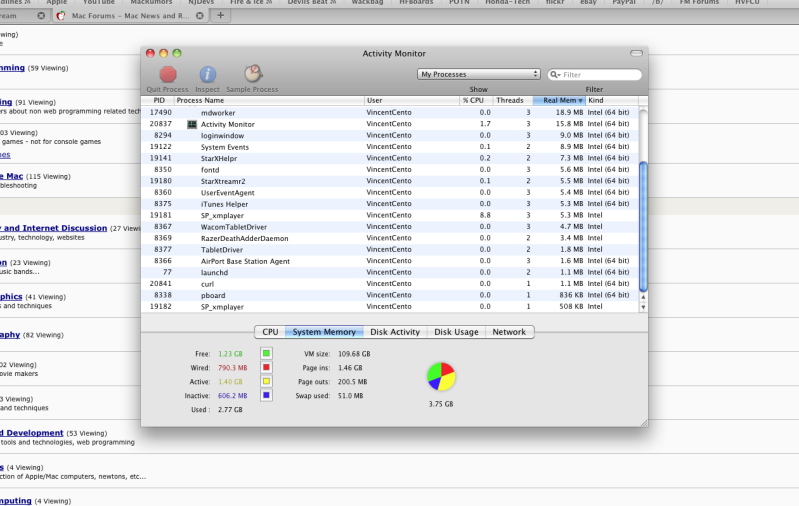Select the AirPort Base Station Agent row

click(x=389, y=261)
